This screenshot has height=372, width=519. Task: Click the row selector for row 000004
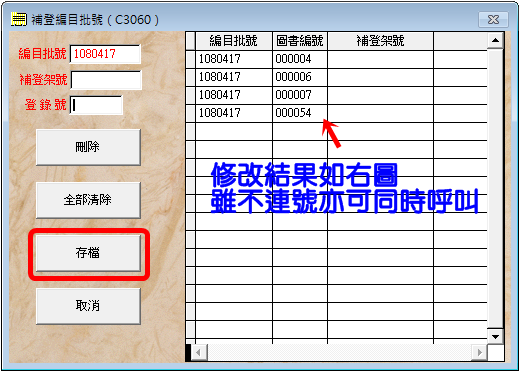(x=191, y=60)
